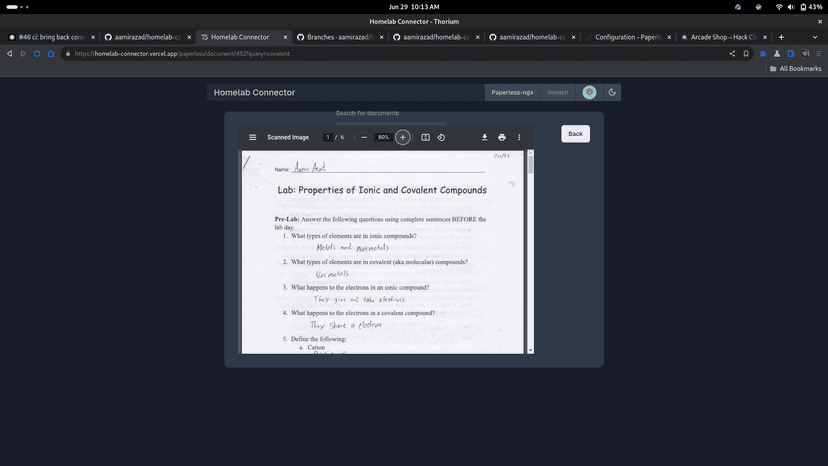Switch to the Immich tab
Screen dimensions: 828x466
pos(558,92)
